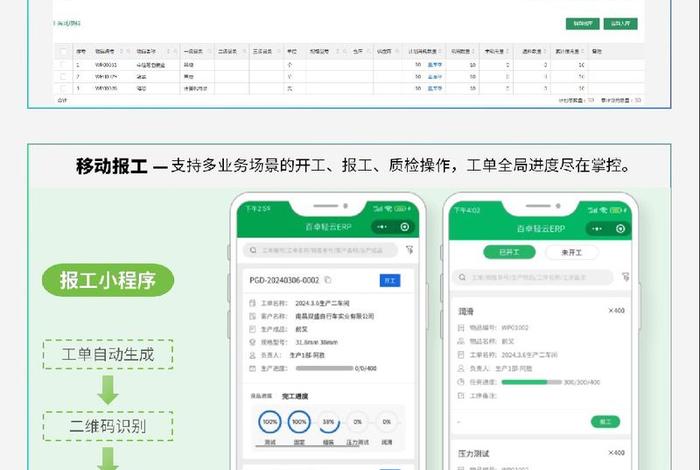Image resolution: width=700 pixels, height=470 pixels.
Task: Tap the mini-program close circle in the left phone
Action: pos(404,227)
